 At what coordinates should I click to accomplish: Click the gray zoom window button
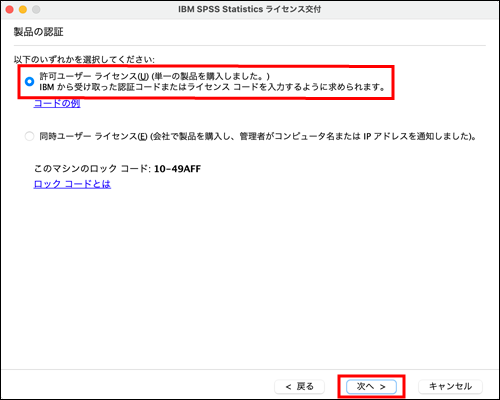point(36,10)
